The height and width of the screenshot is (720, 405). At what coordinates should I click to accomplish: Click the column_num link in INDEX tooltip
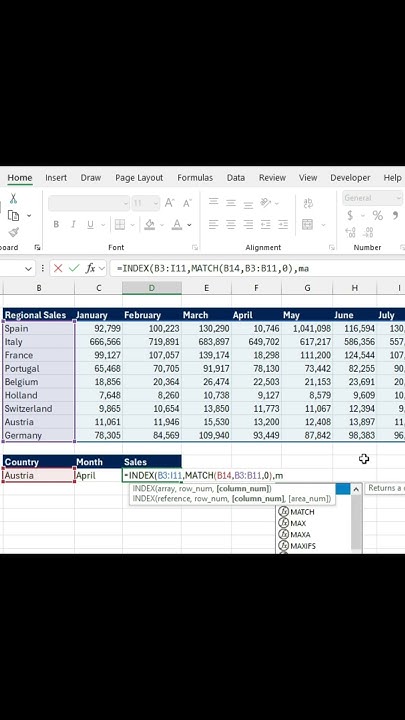pyautogui.click(x=243, y=489)
